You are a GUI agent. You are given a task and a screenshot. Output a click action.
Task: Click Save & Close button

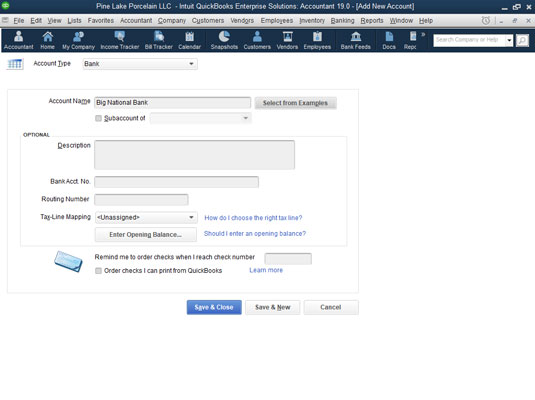[214, 307]
